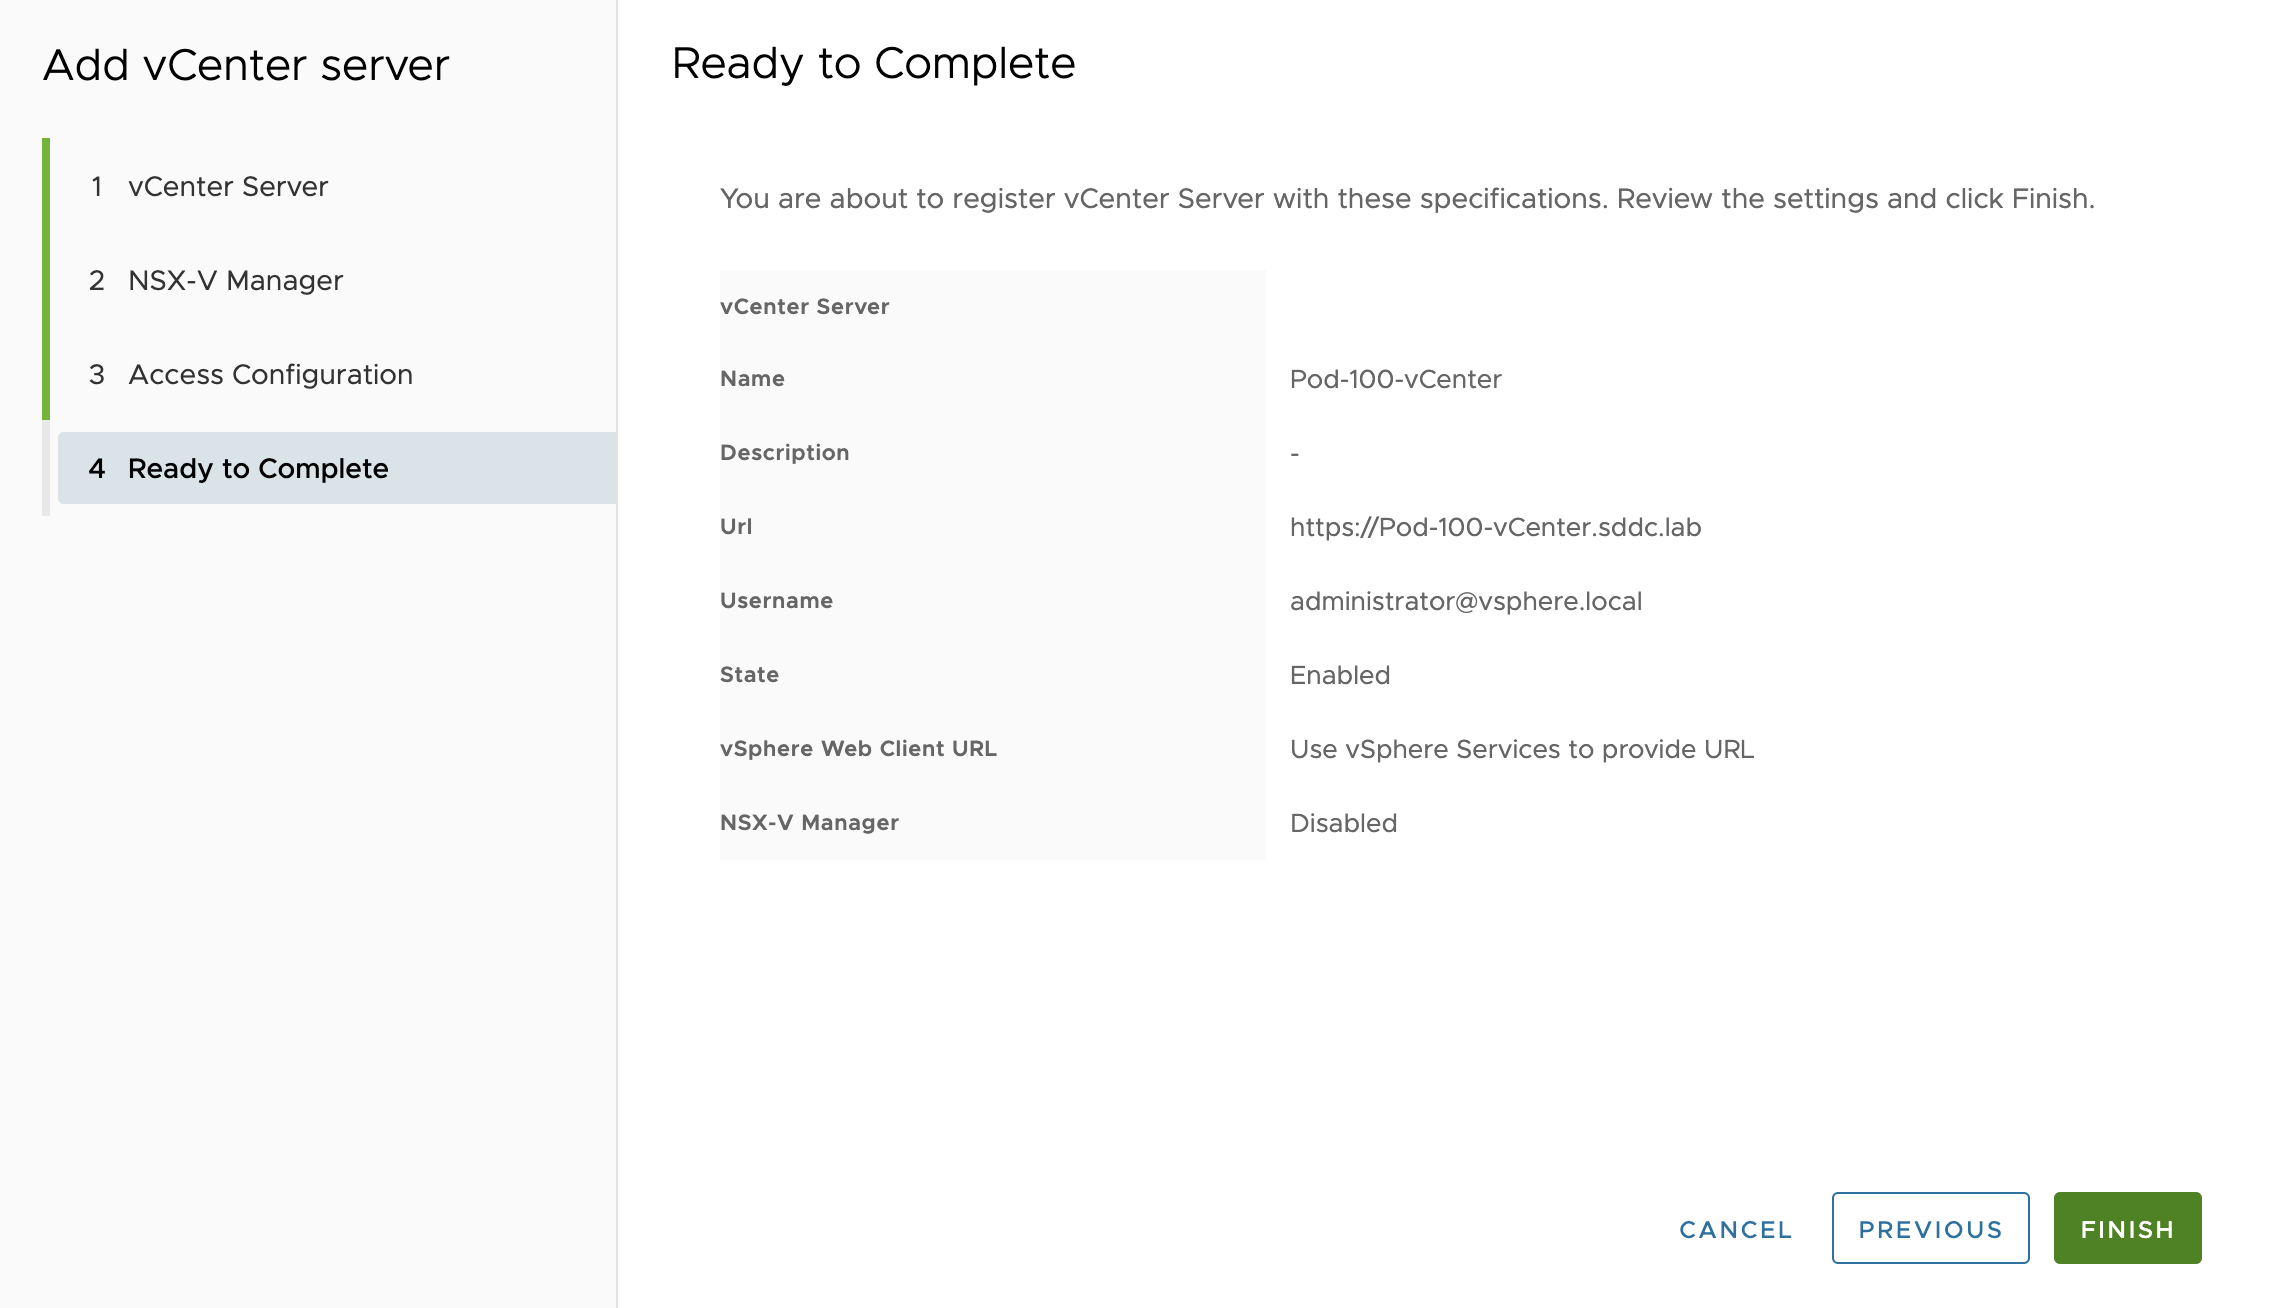The height and width of the screenshot is (1308, 2288).
Task: Click the Enabled state value
Action: (1339, 676)
